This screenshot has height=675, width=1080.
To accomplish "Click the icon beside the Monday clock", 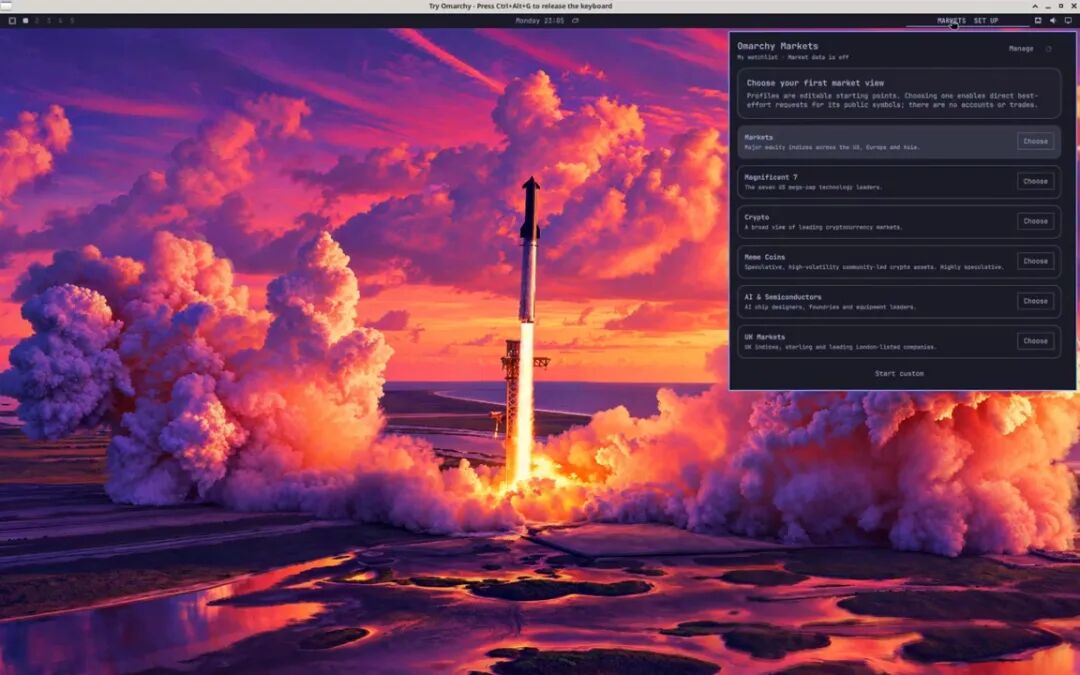I will click(x=575, y=21).
